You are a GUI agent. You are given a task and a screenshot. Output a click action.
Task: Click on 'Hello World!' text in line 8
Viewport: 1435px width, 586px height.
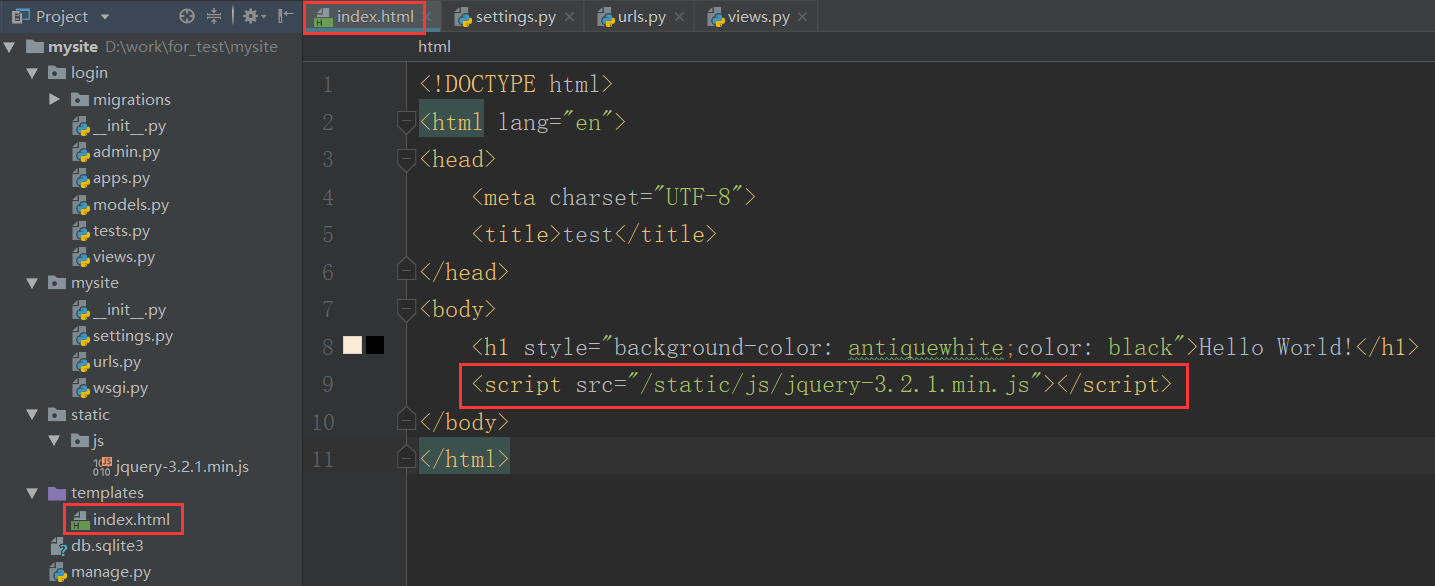click(1276, 347)
